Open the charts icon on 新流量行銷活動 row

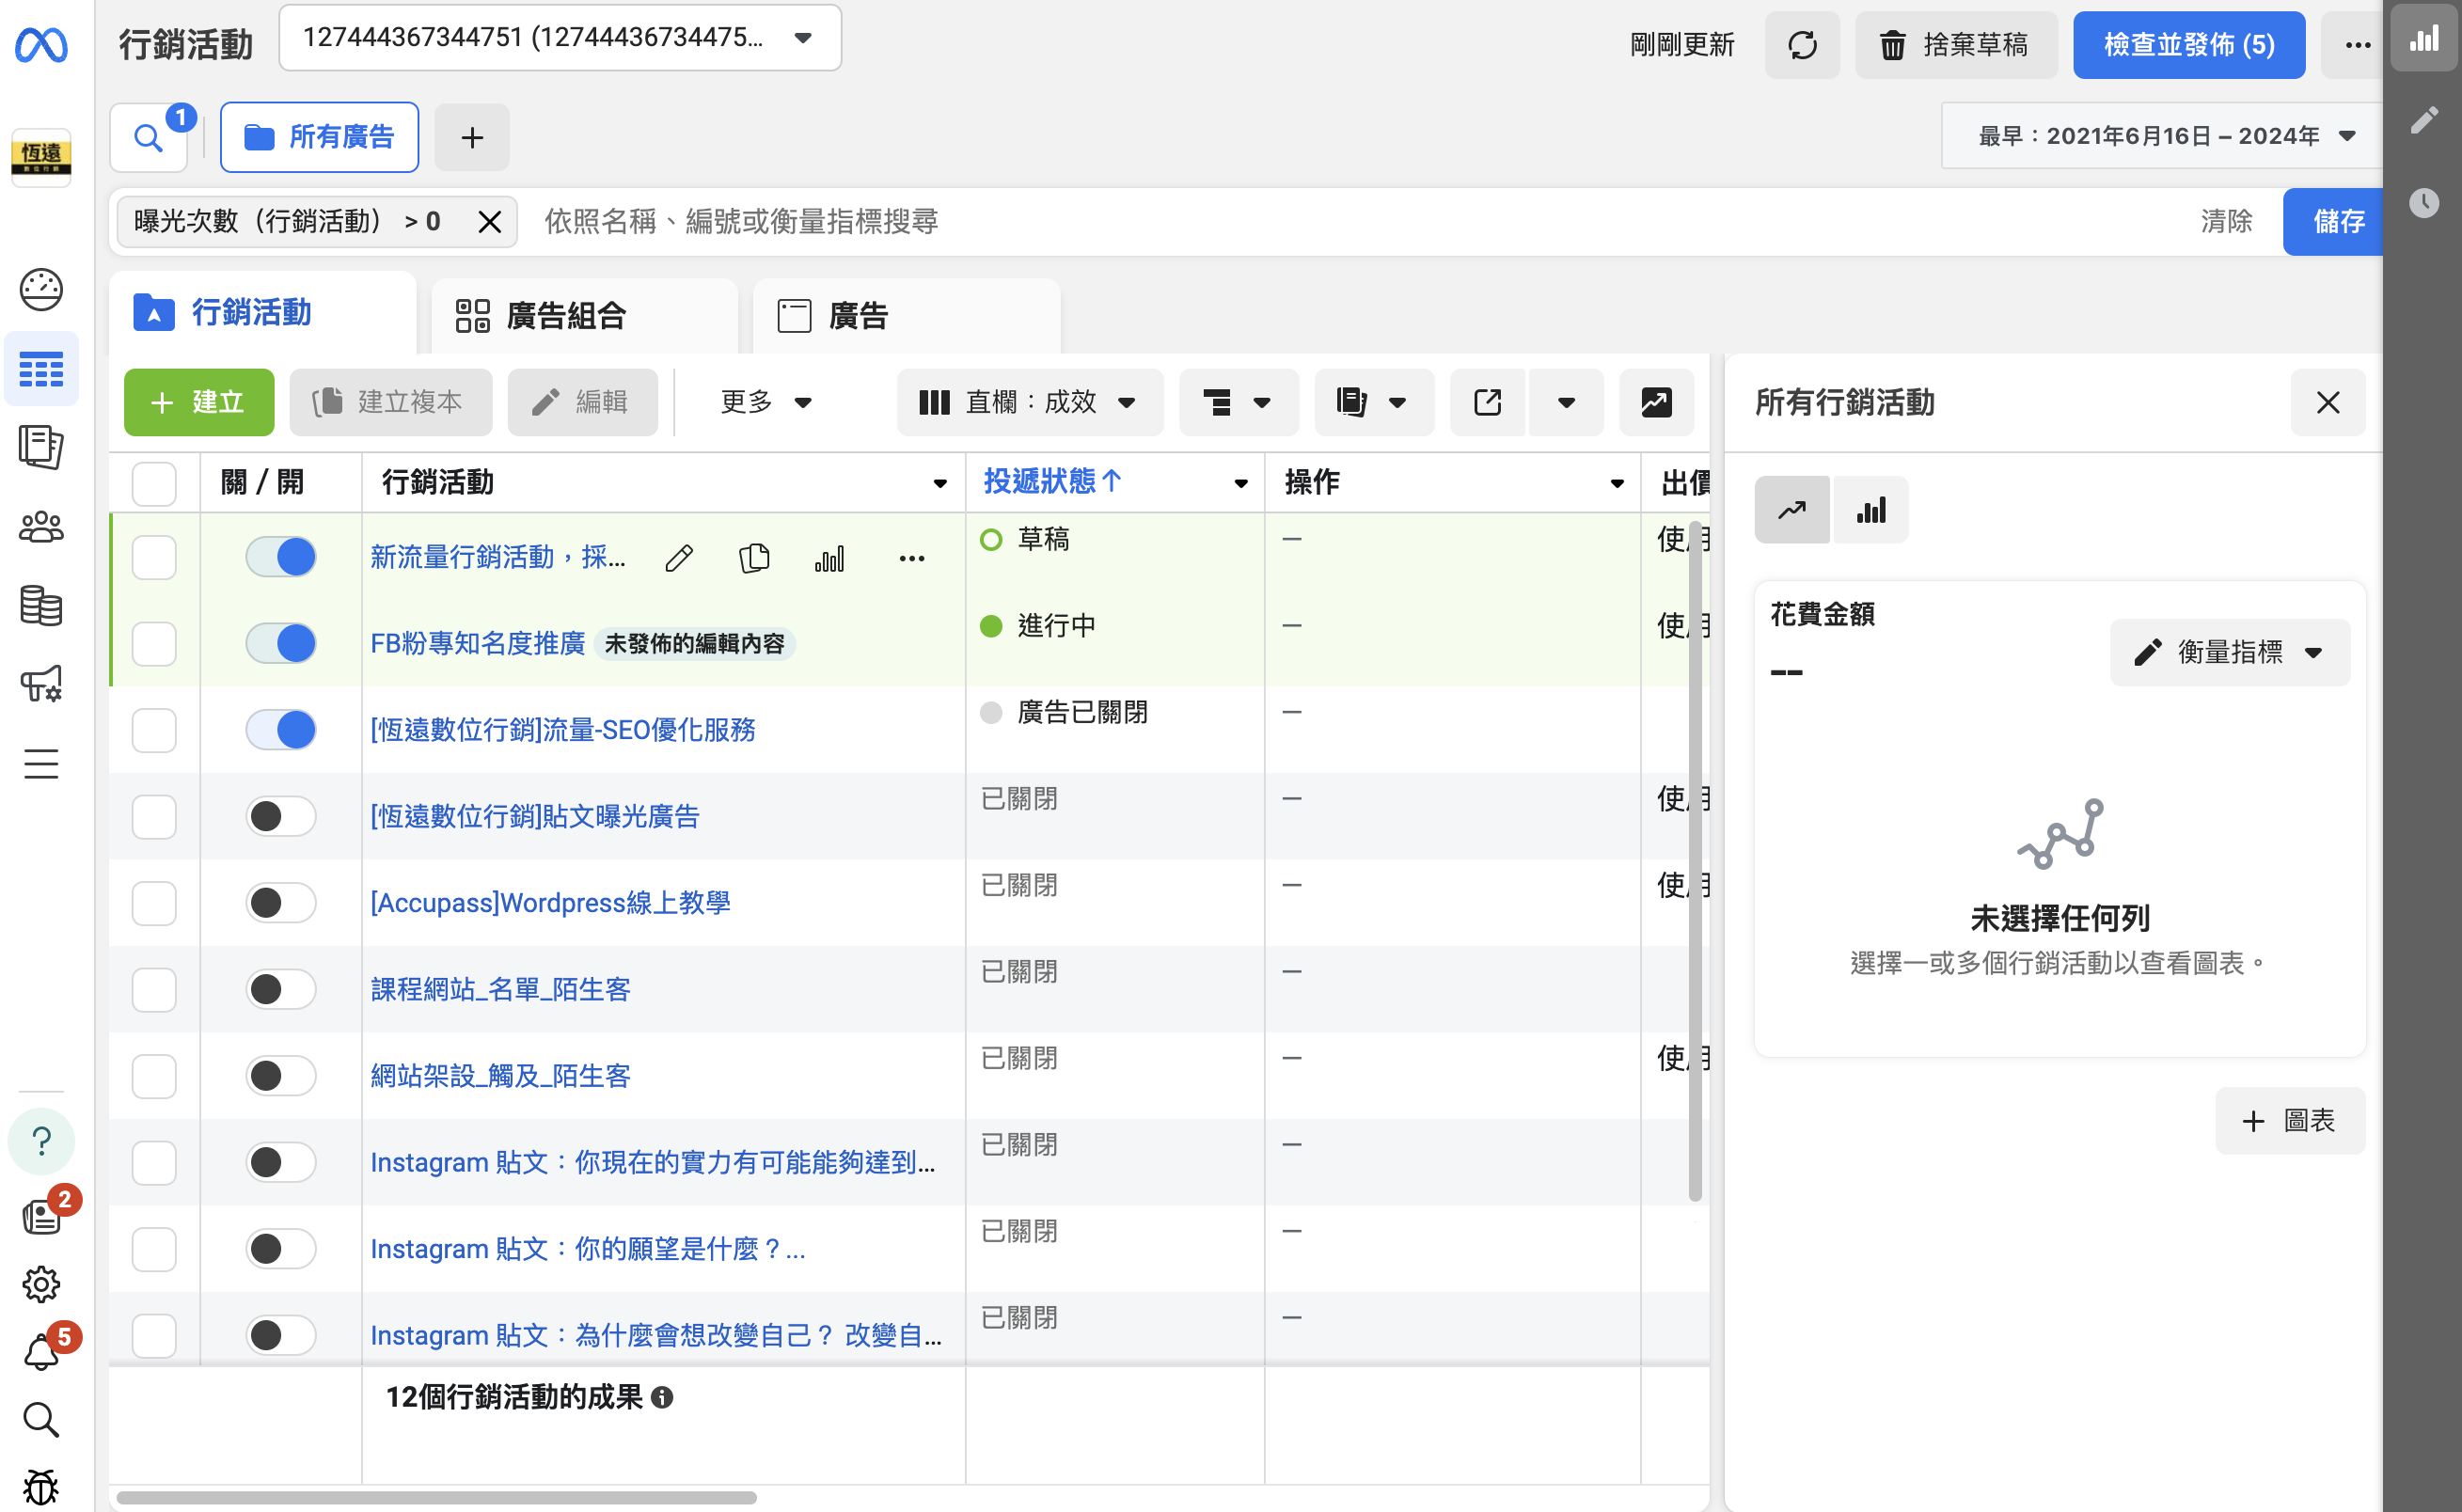coord(829,558)
